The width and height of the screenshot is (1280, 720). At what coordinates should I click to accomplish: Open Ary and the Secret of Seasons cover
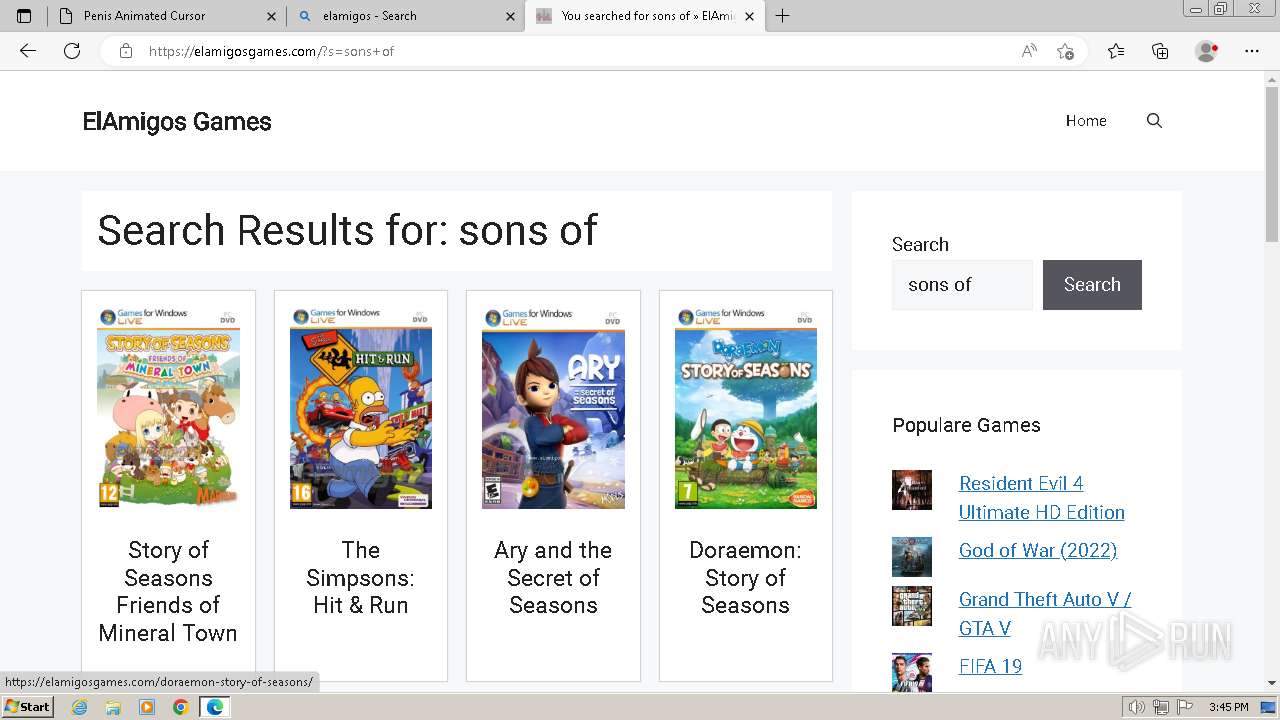coord(553,408)
